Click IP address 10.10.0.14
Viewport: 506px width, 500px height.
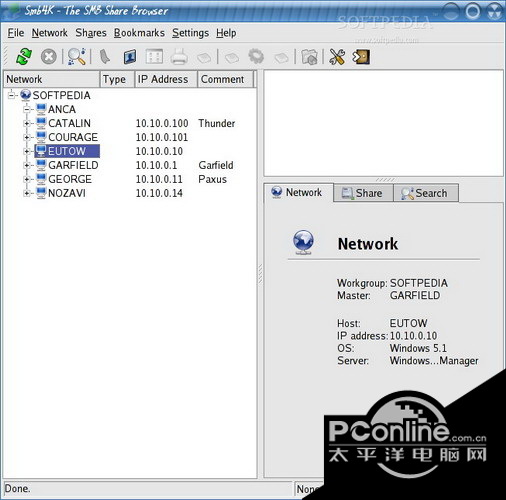pyautogui.click(x=159, y=193)
